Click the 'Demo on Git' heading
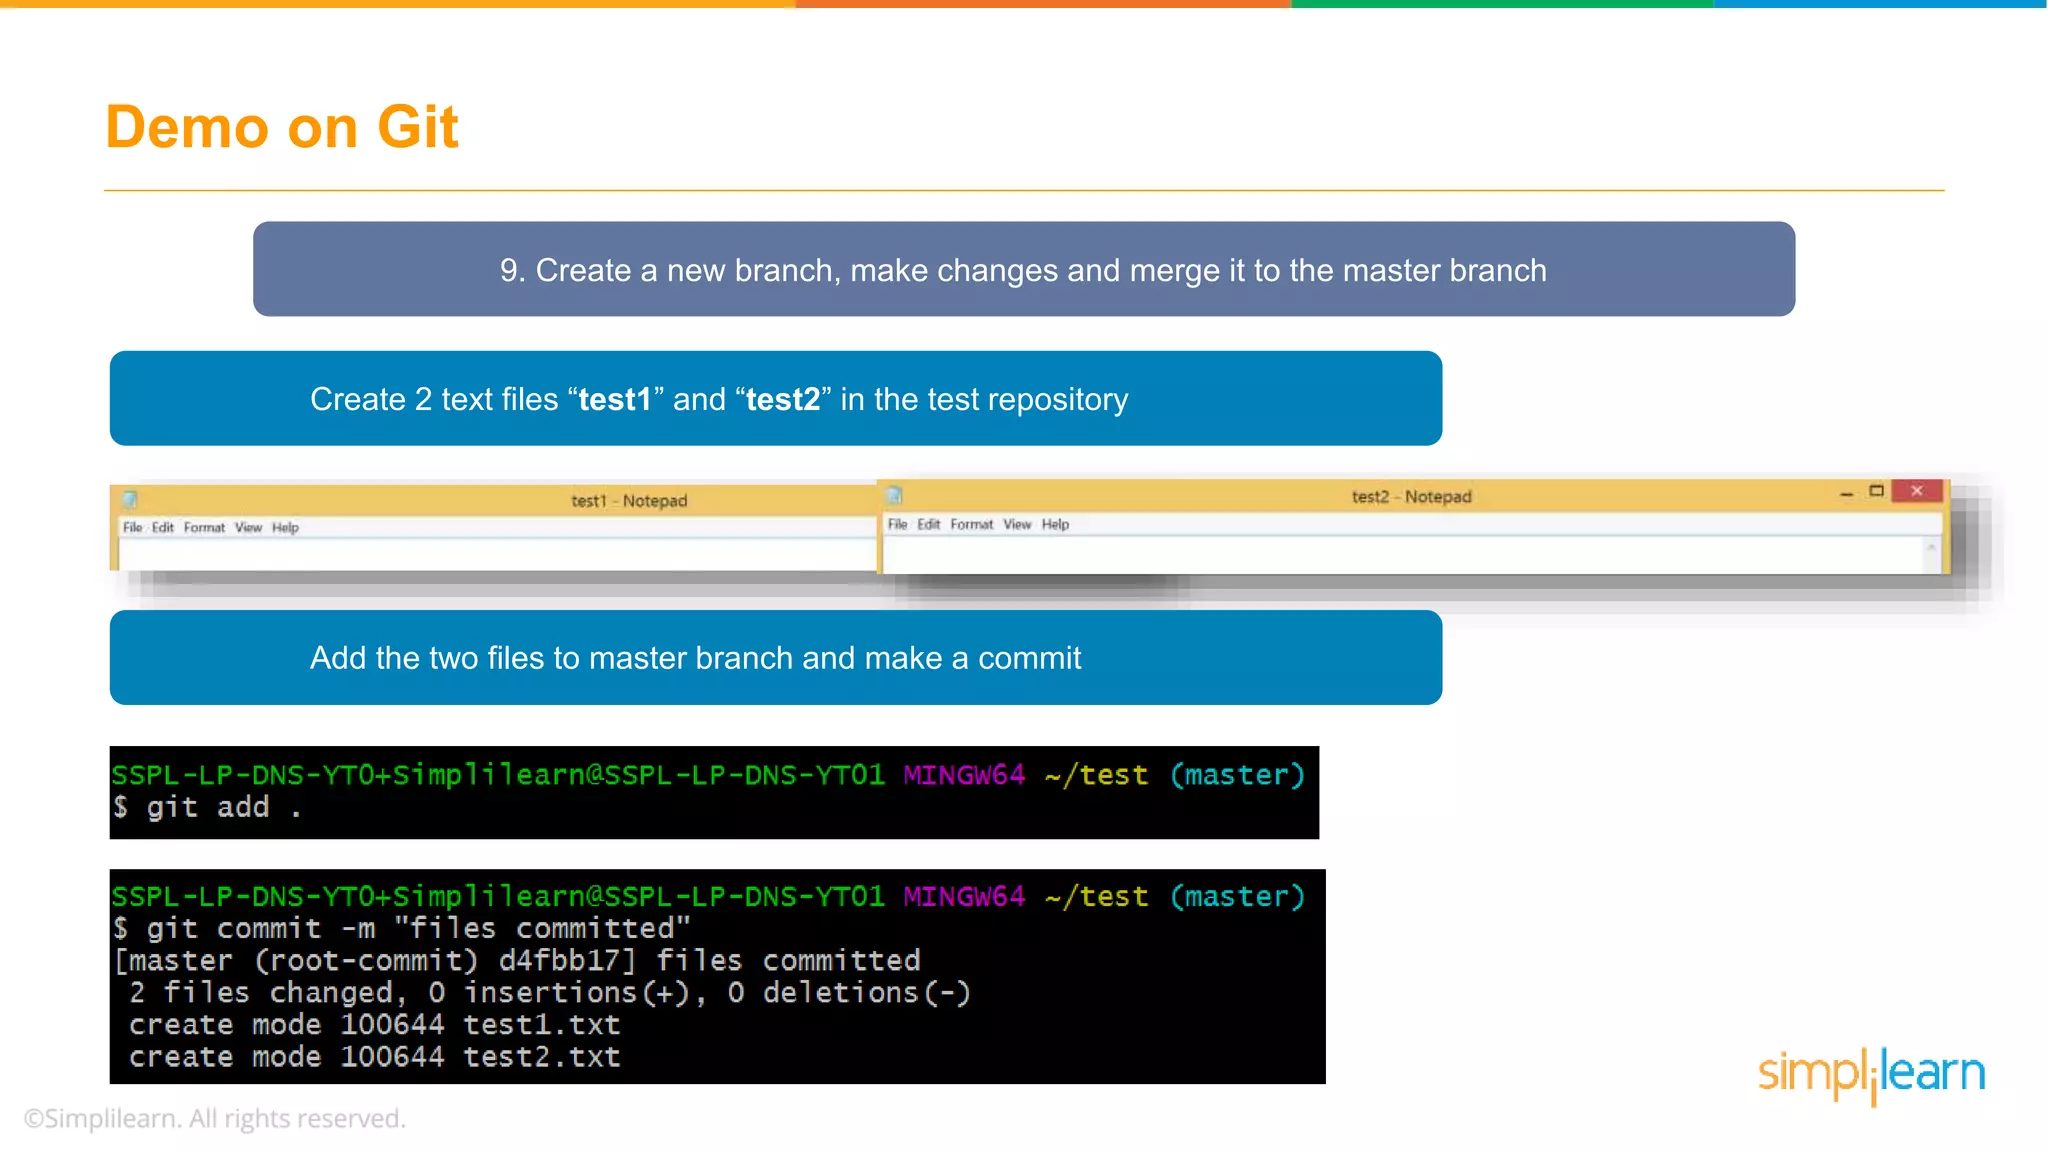The height and width of the screenshot is (1152, 2048). (x=282, y=127)
